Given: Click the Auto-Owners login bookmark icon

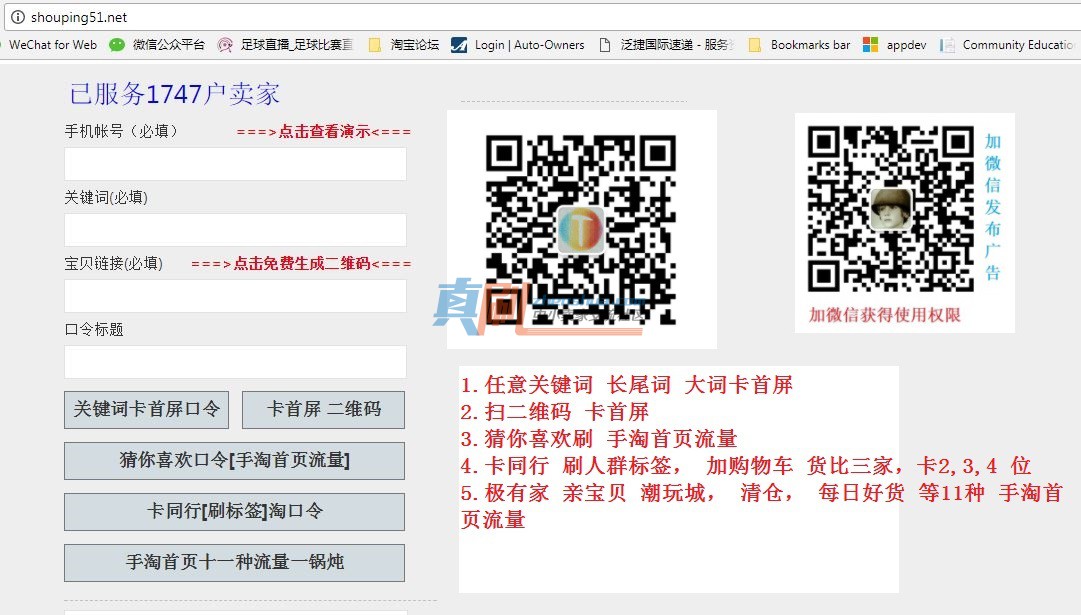Looking at the screenshot, I should point(458,45).
